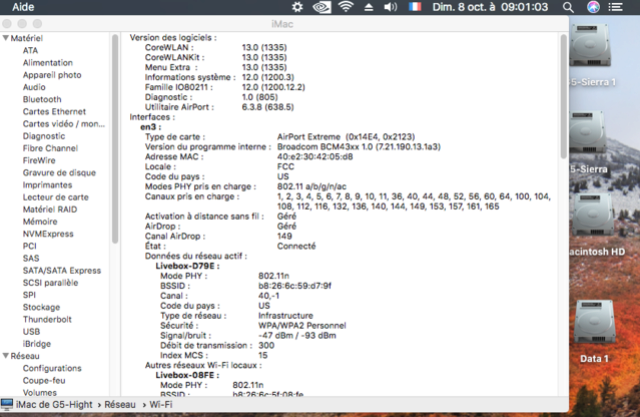Click Wi-Fi in the path bar
This screenshot has width=640, height=417.
(161, 404)
